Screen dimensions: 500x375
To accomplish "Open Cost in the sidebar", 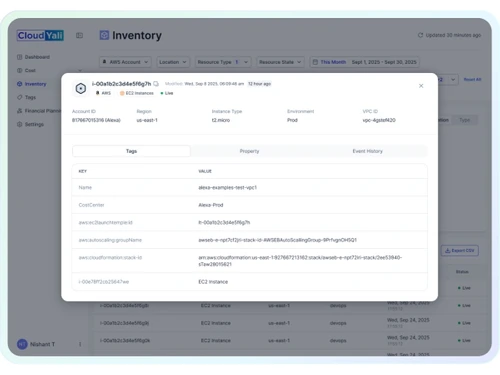I will 30,70.
